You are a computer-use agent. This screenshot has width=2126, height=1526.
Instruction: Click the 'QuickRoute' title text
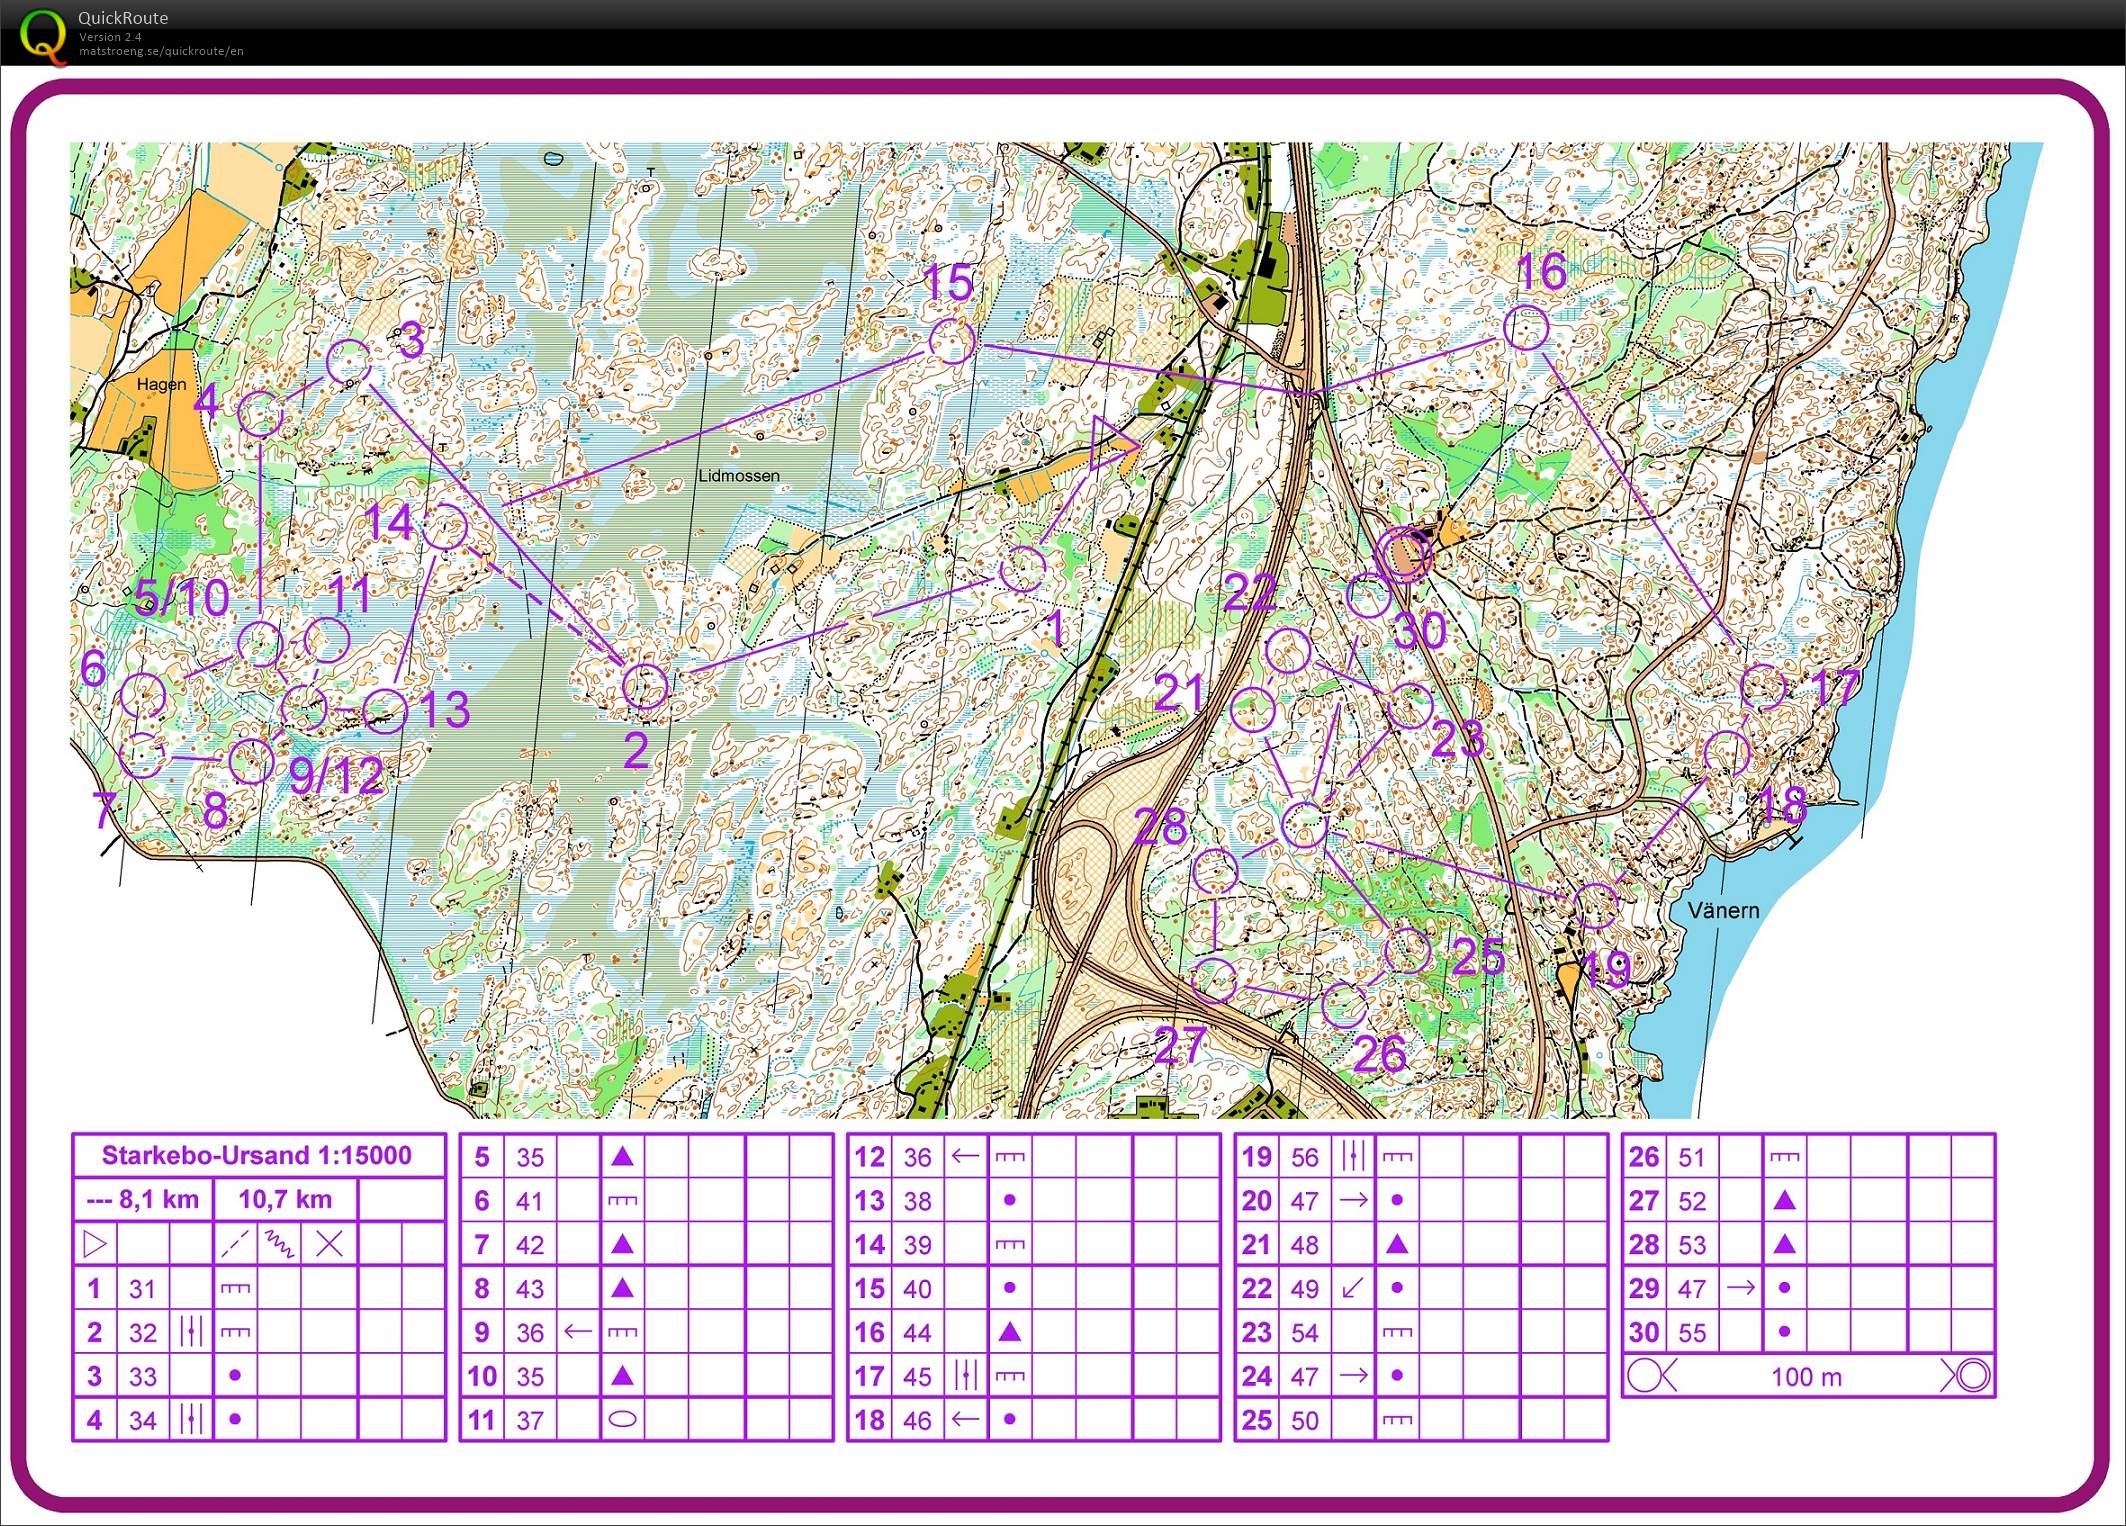(x=123, y=18)
